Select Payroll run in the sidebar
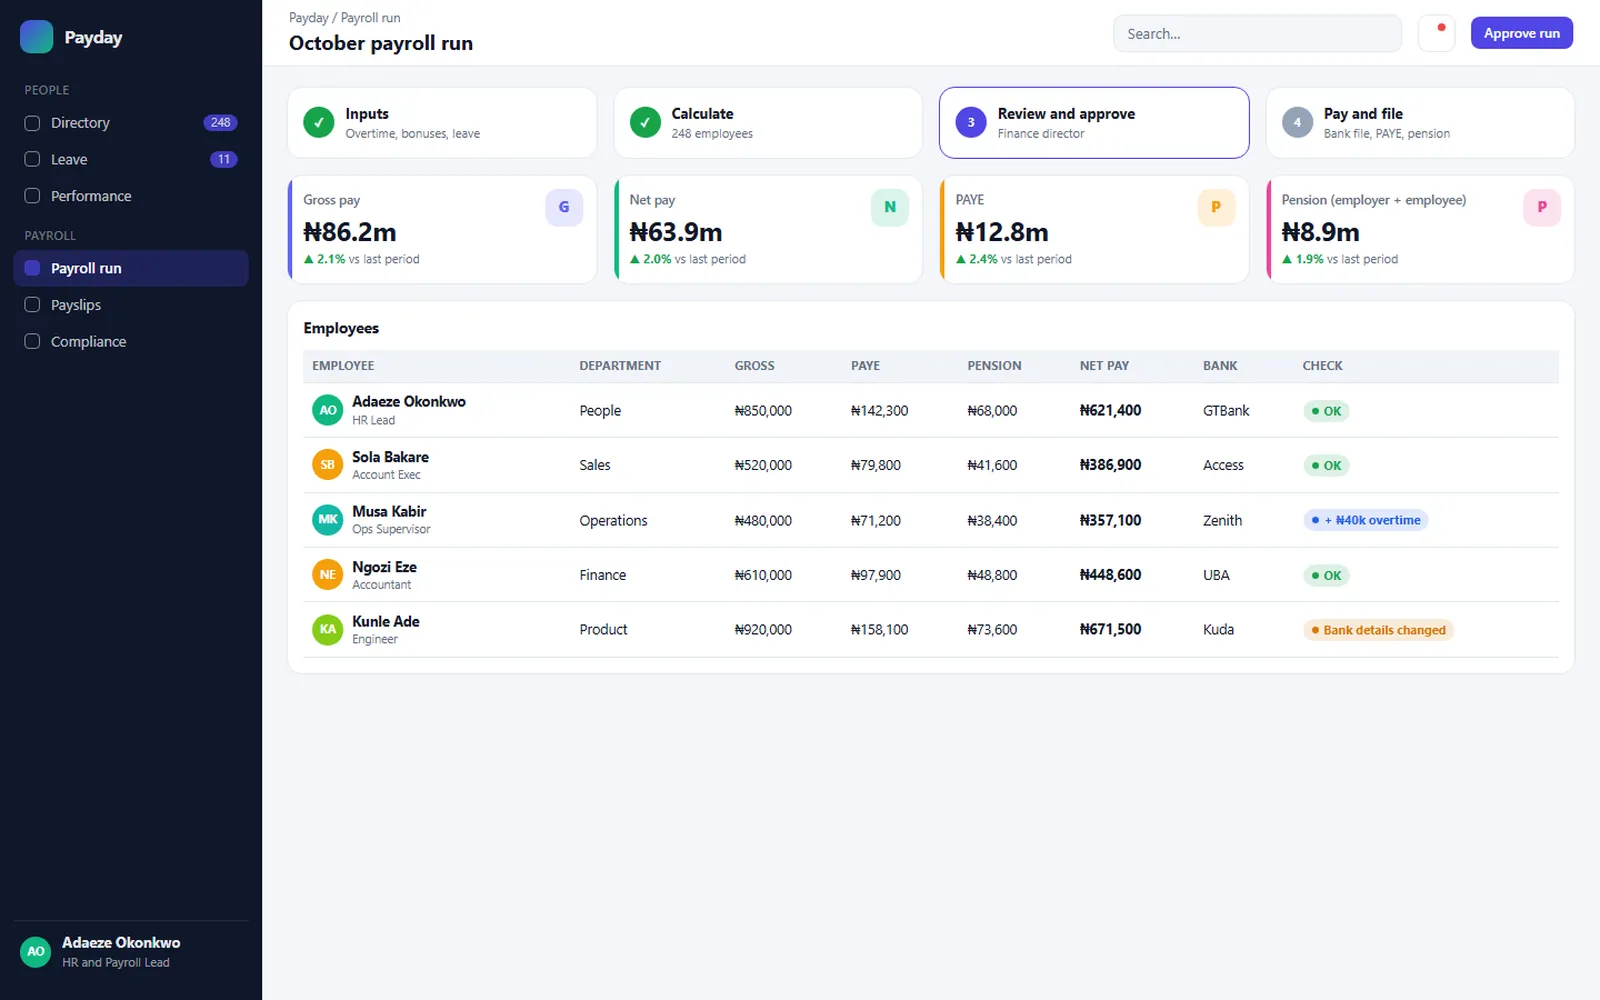 coord(131,268)
